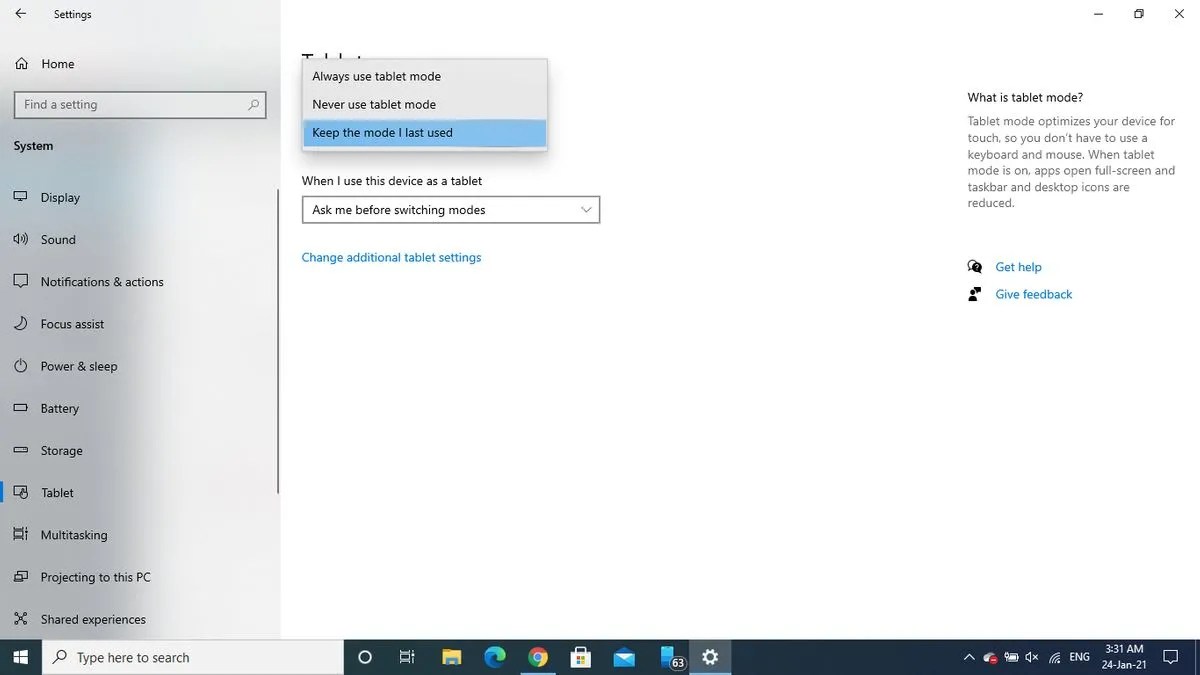
Task: Select "Keep the mode I last used"
Action: (383, 132)
